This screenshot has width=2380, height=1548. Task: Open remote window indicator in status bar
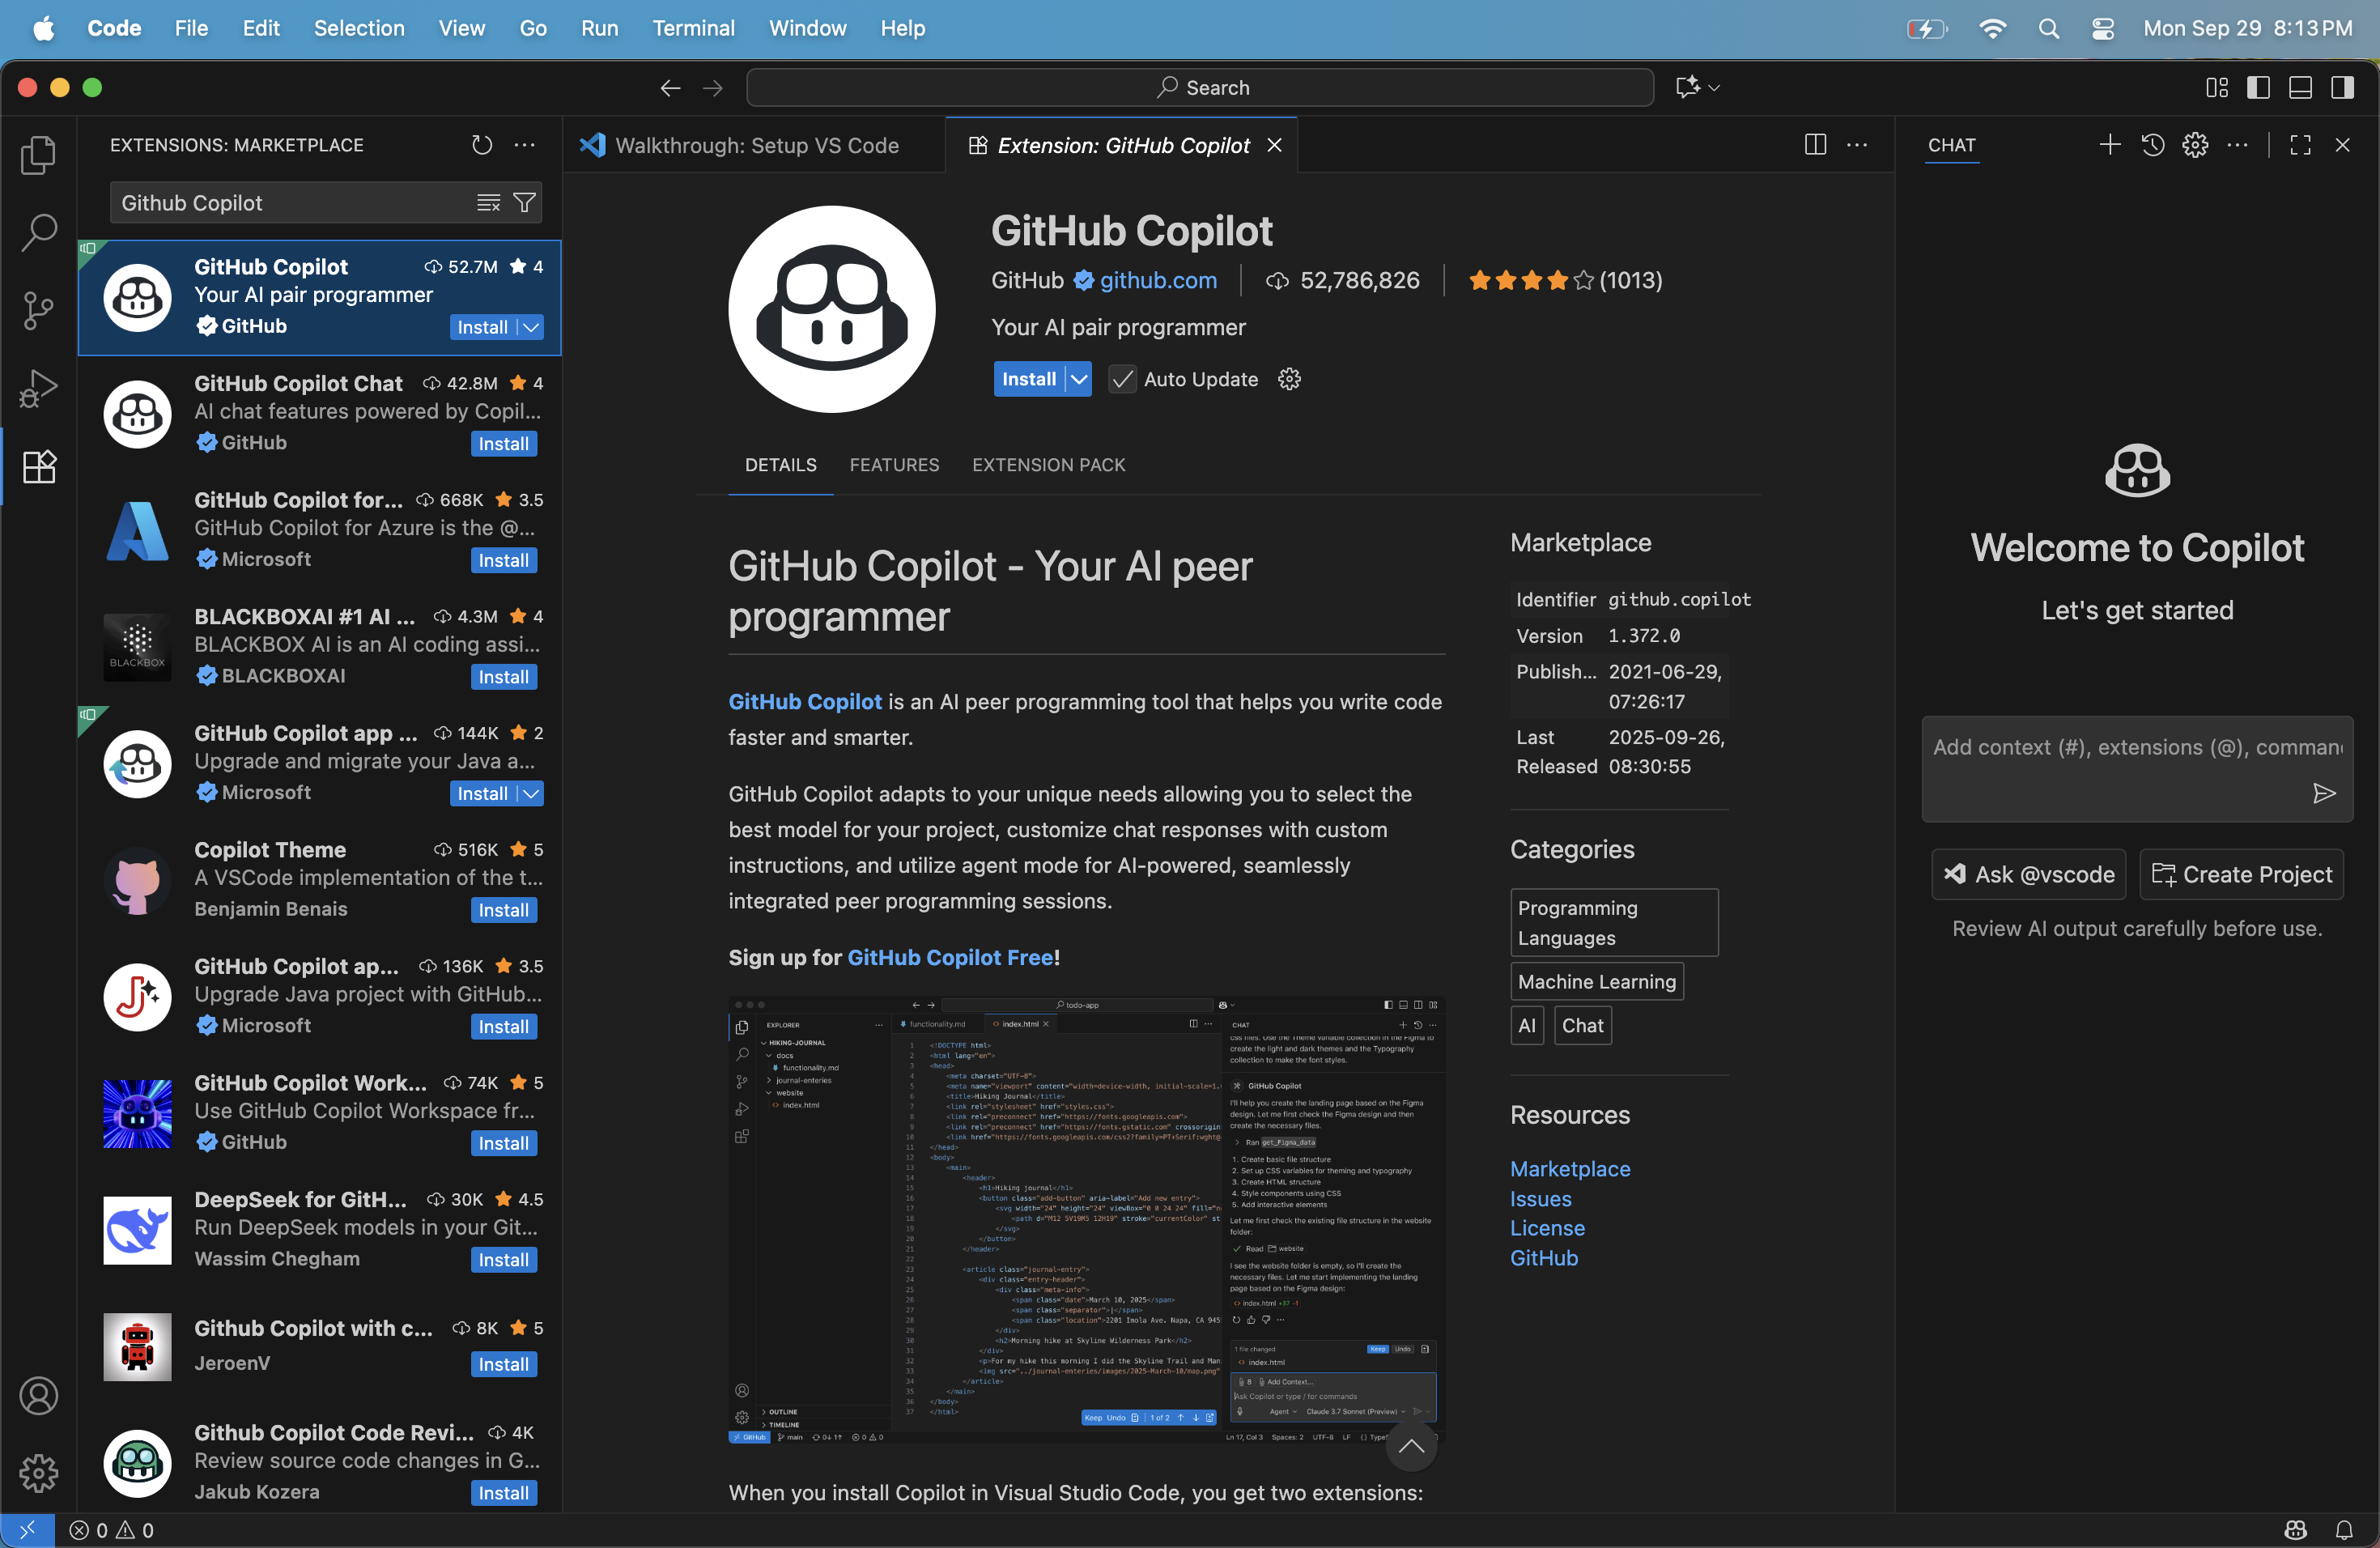[27, 1529]
